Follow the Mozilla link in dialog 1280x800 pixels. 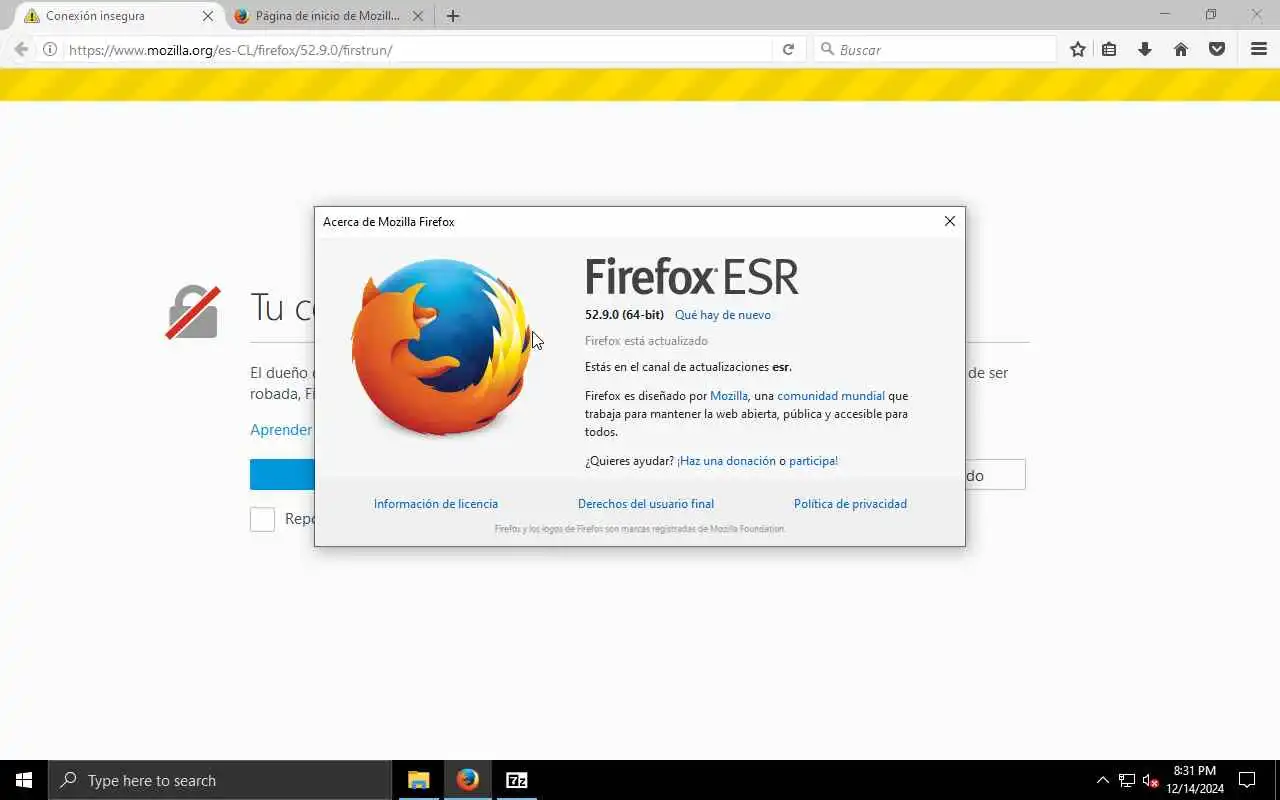(729, 396)
